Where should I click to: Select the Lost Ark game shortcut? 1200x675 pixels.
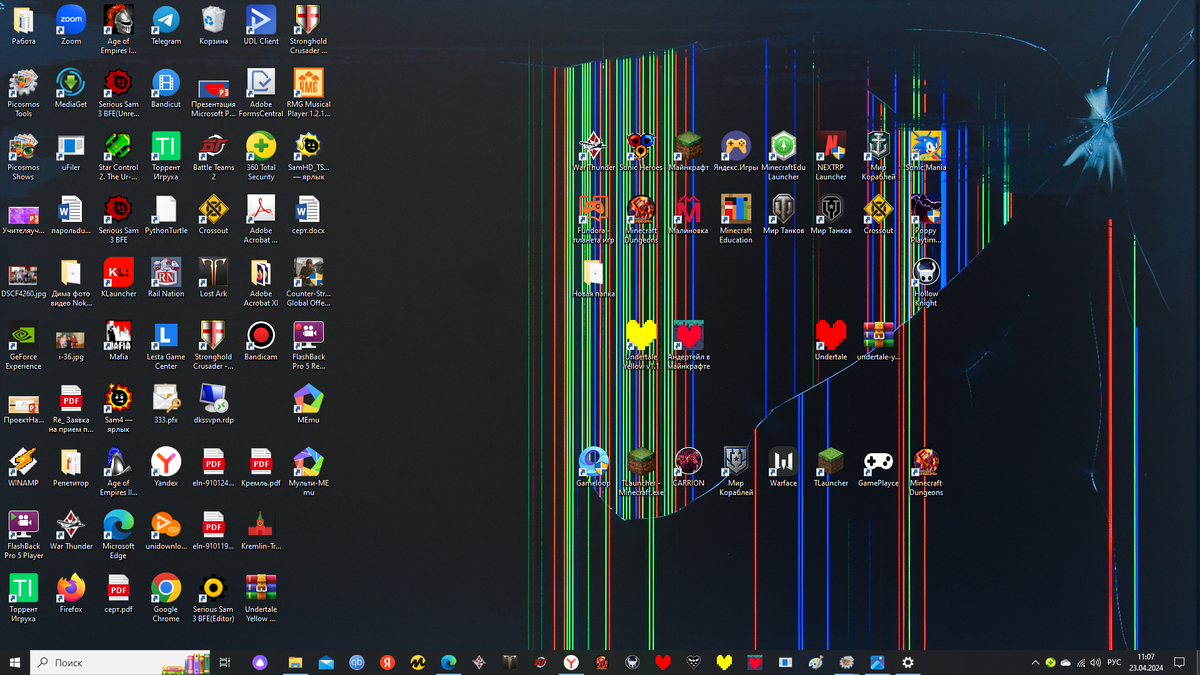coord(213,278)
